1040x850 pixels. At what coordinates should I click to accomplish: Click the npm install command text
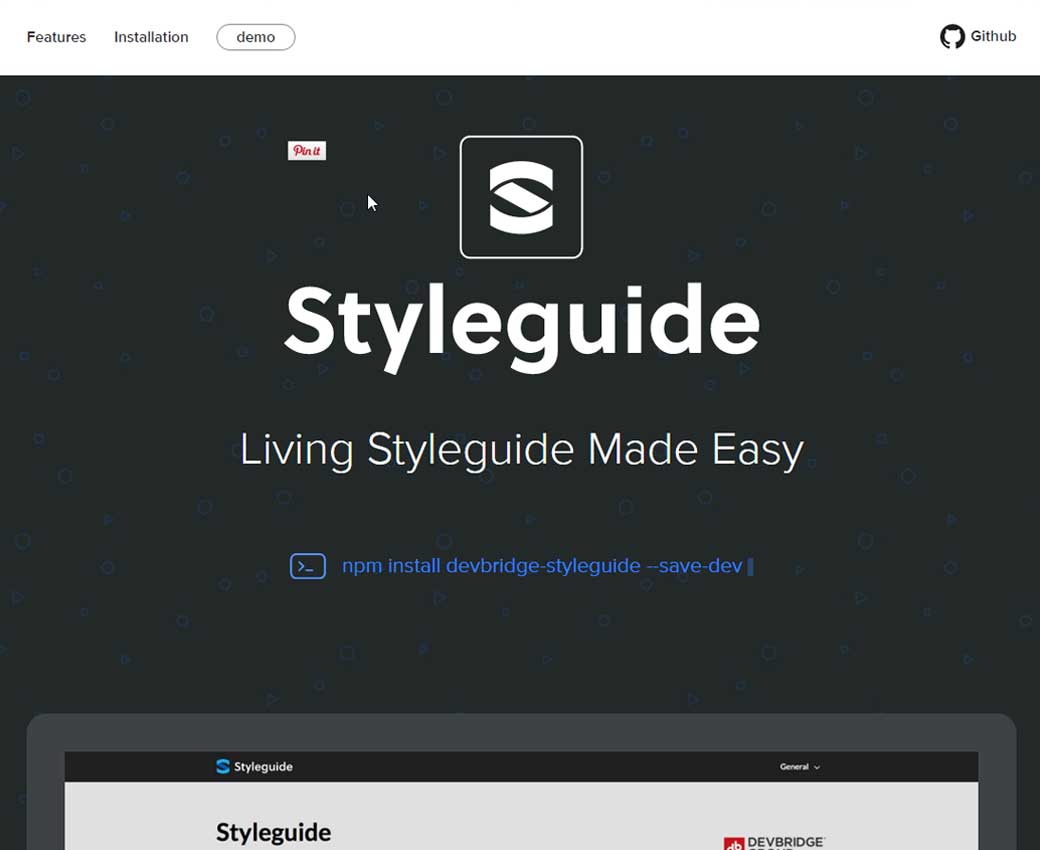[x=542, y=566]
